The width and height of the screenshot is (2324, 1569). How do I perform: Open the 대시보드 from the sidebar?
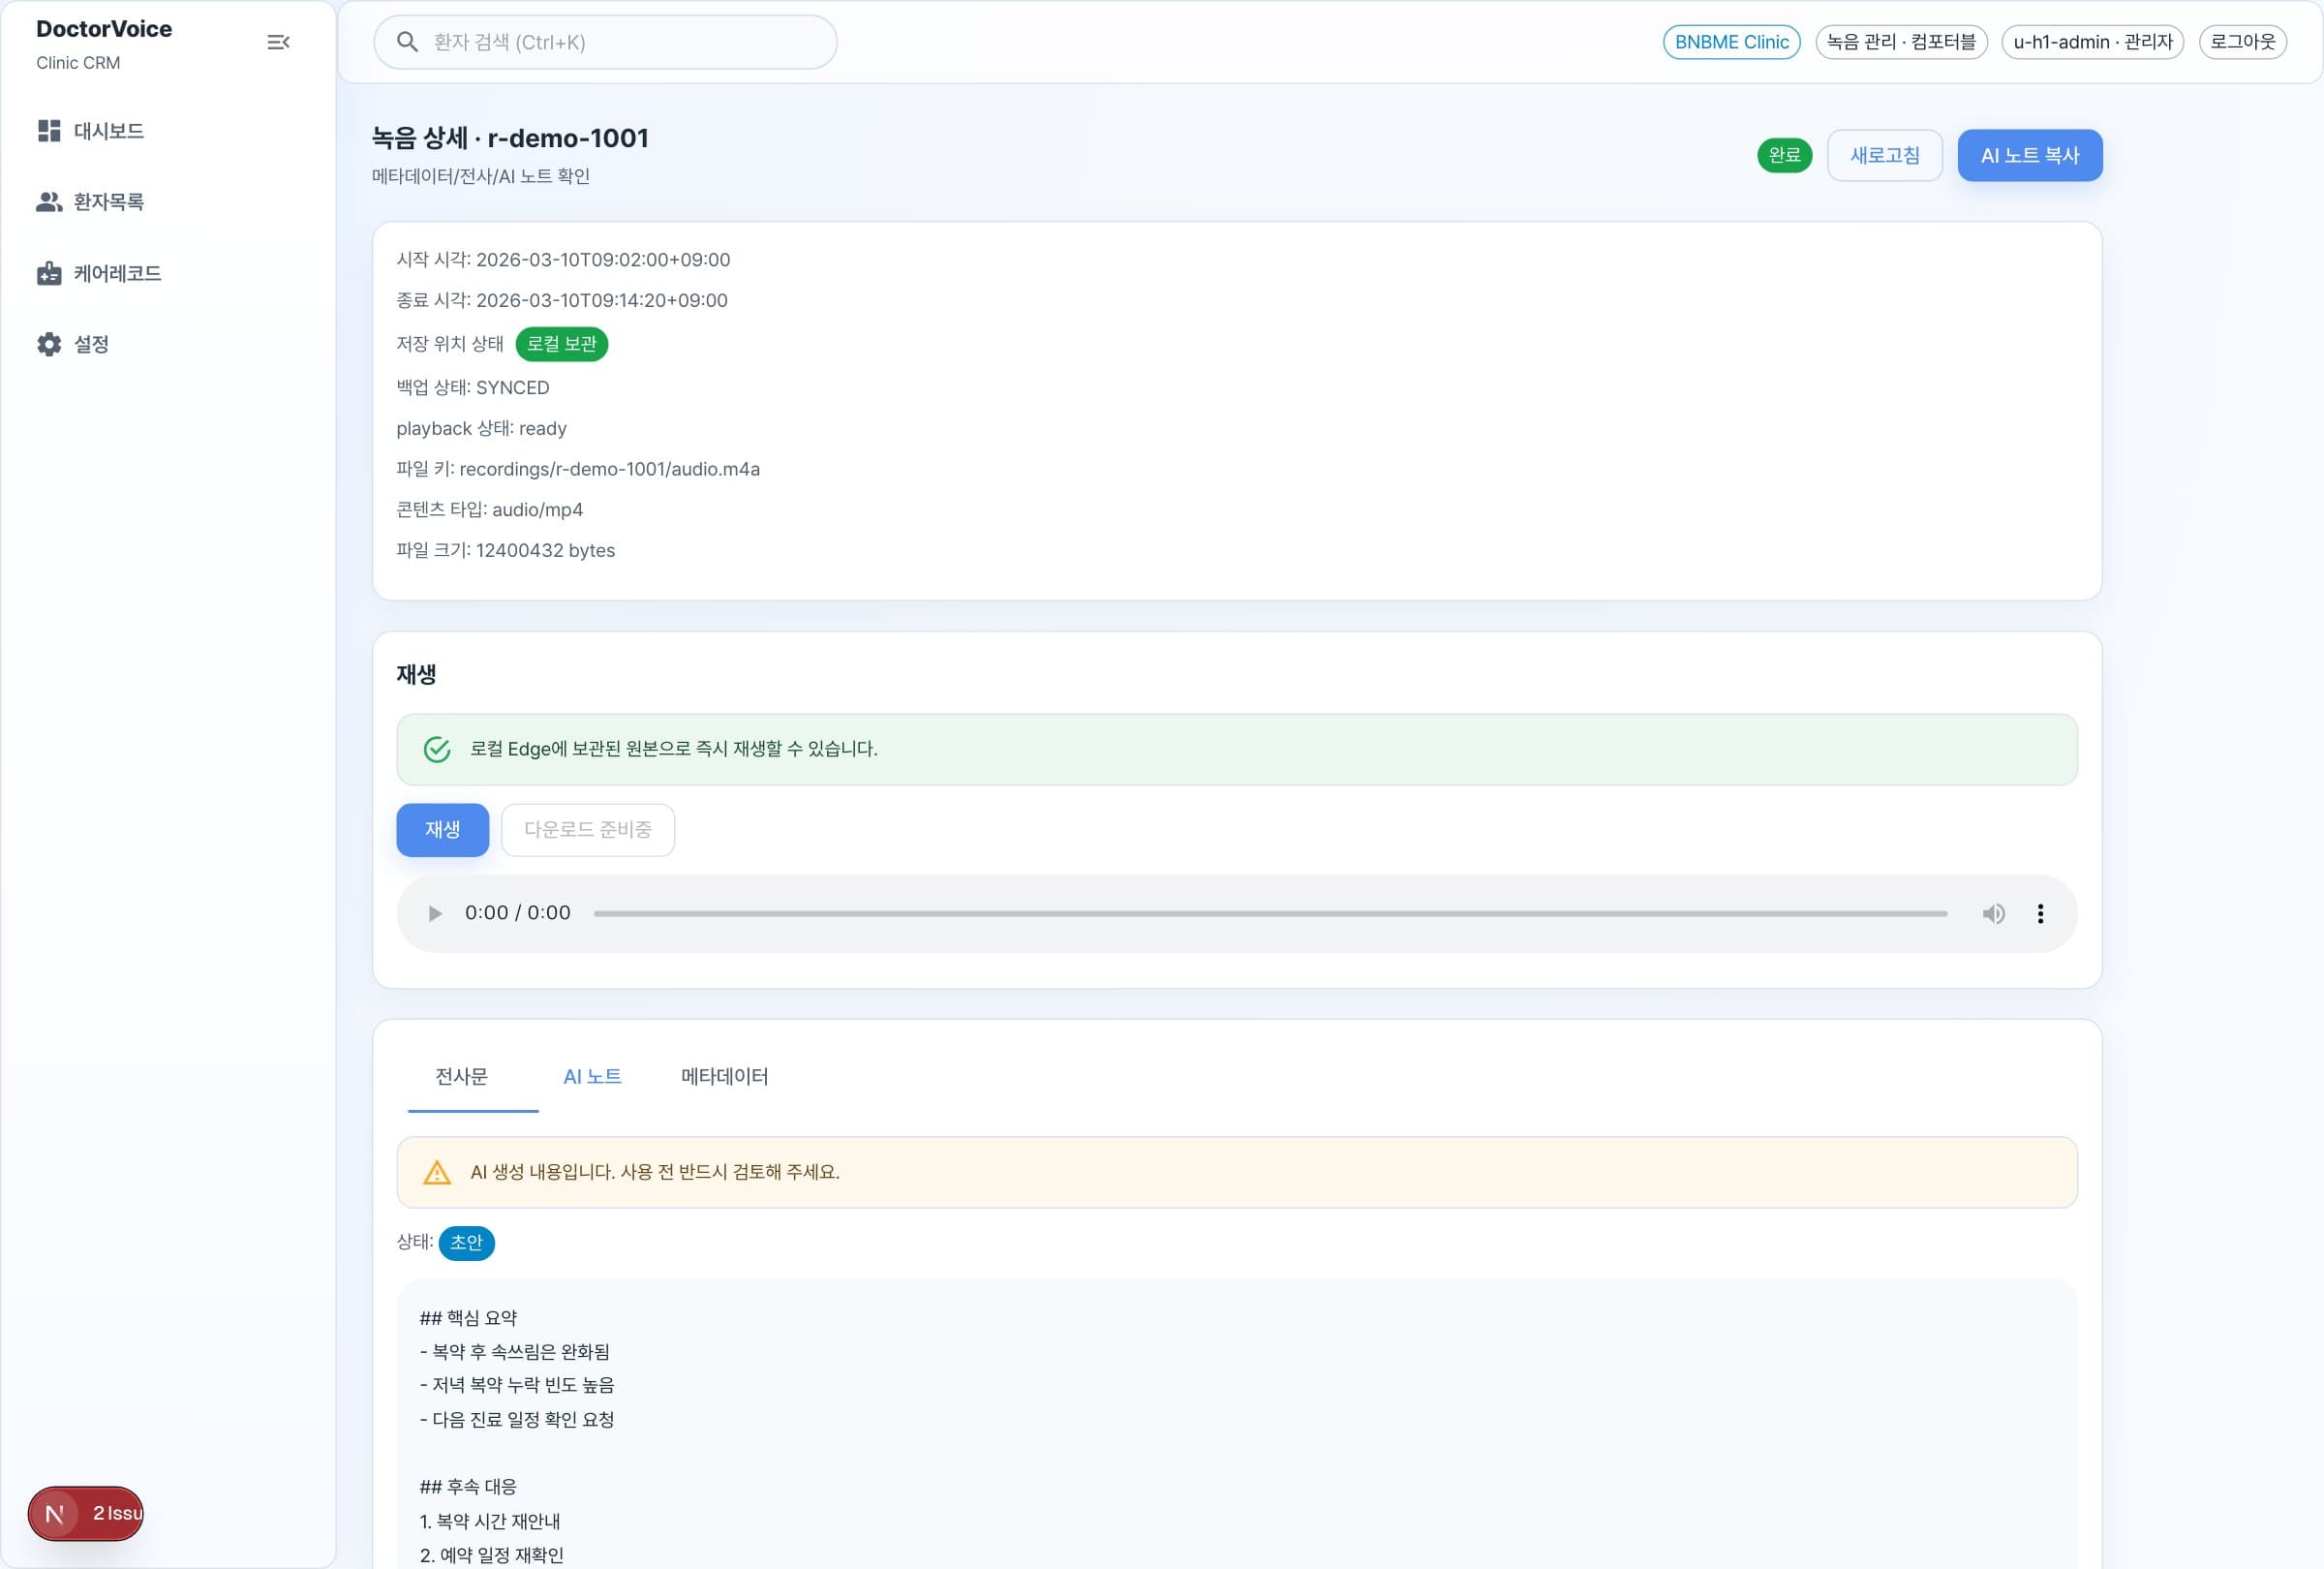point(108,130)
